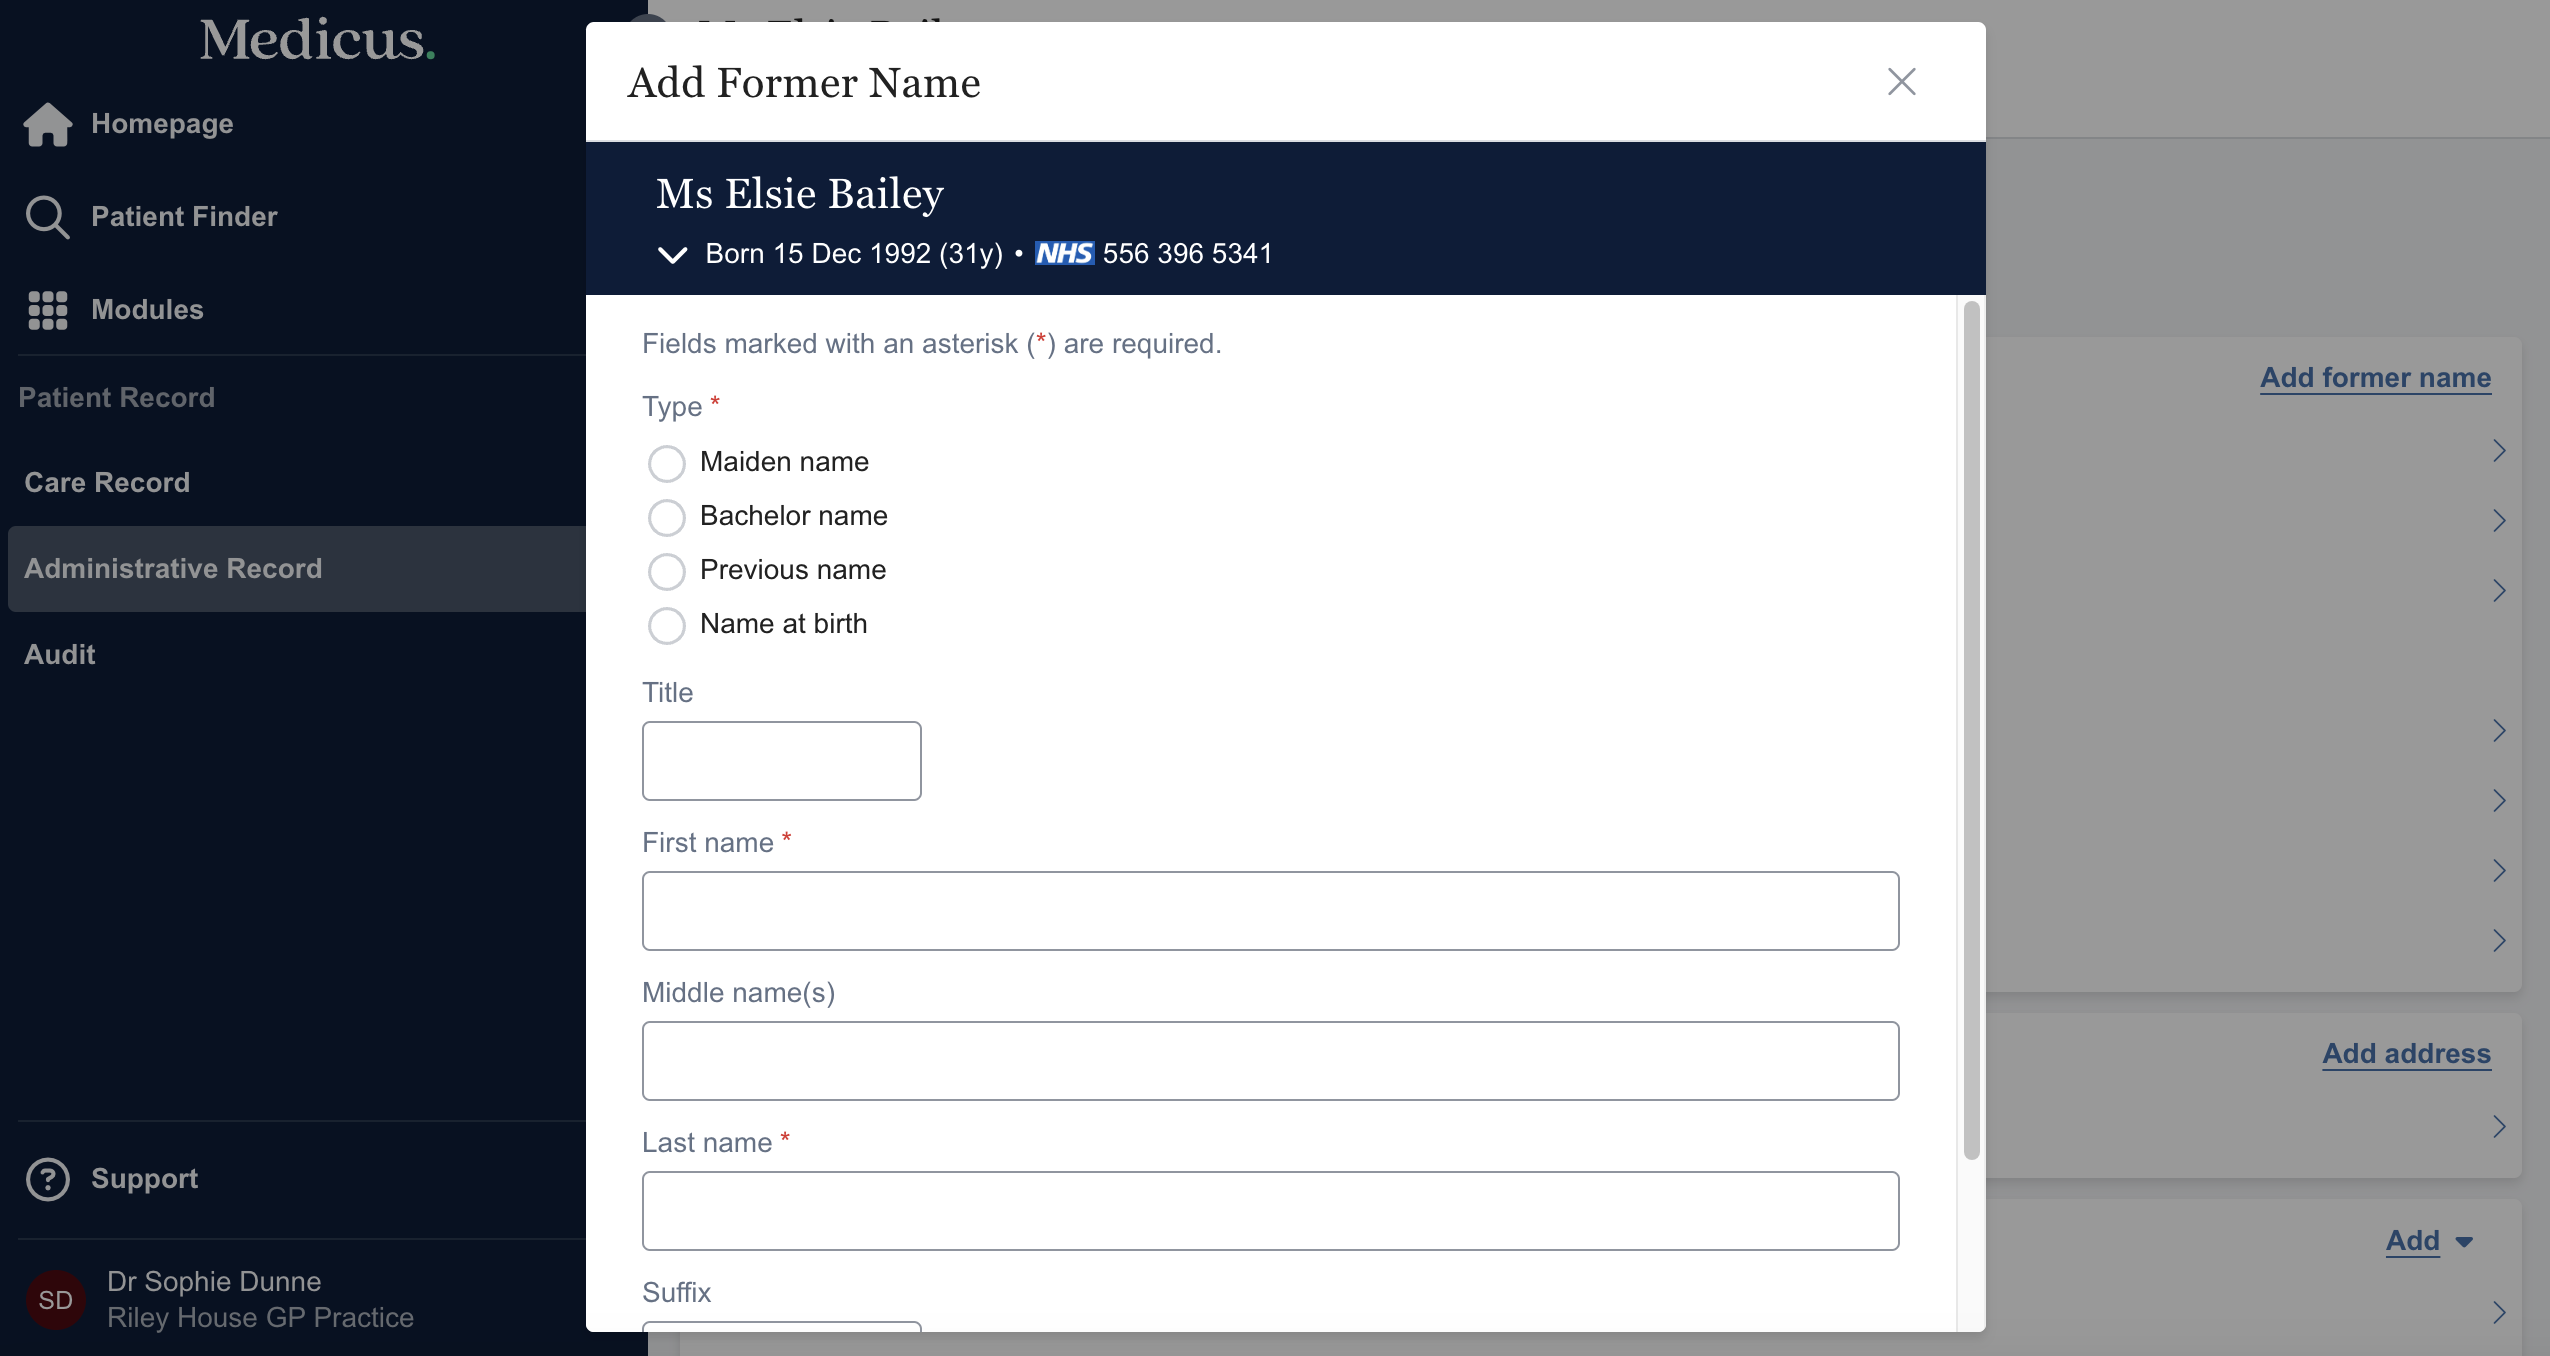
Task: Open the Care Record section
Action: pos(107,483)
